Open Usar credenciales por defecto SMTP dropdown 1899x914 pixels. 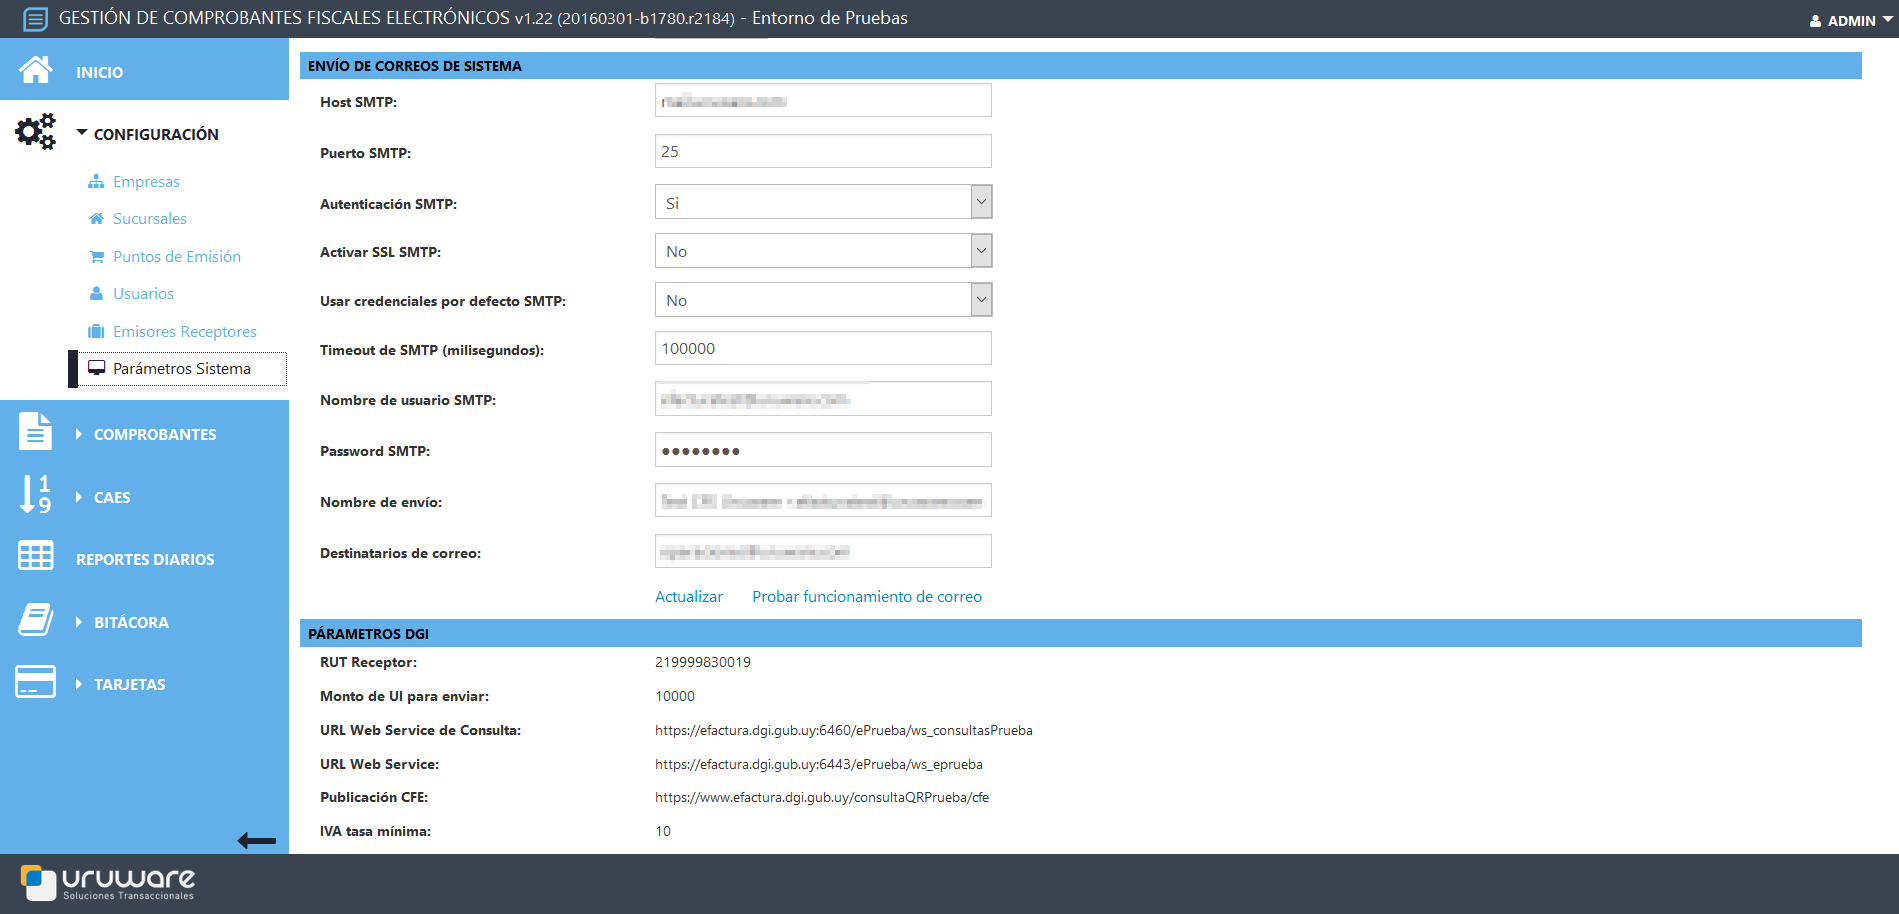pos(822,300)
